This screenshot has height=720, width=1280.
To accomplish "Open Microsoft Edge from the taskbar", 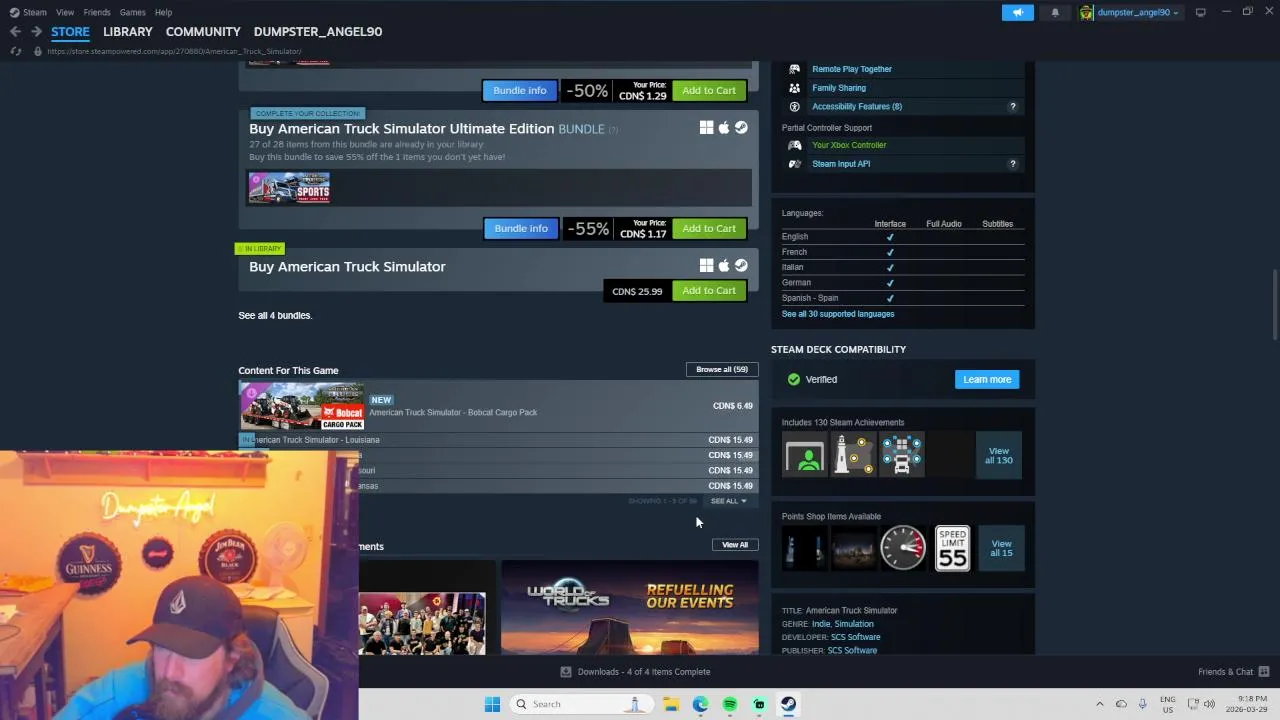I will pos(701,704).
